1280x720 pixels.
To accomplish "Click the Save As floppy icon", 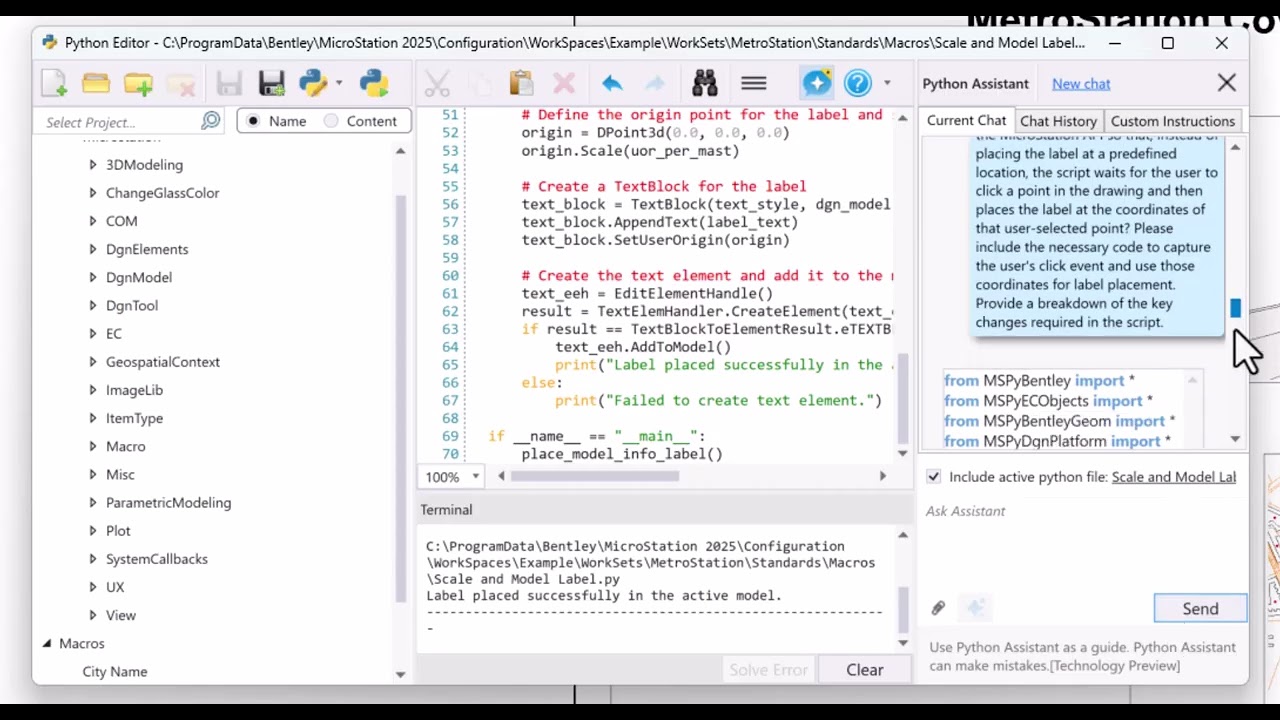I will click(x=272, y=83).
